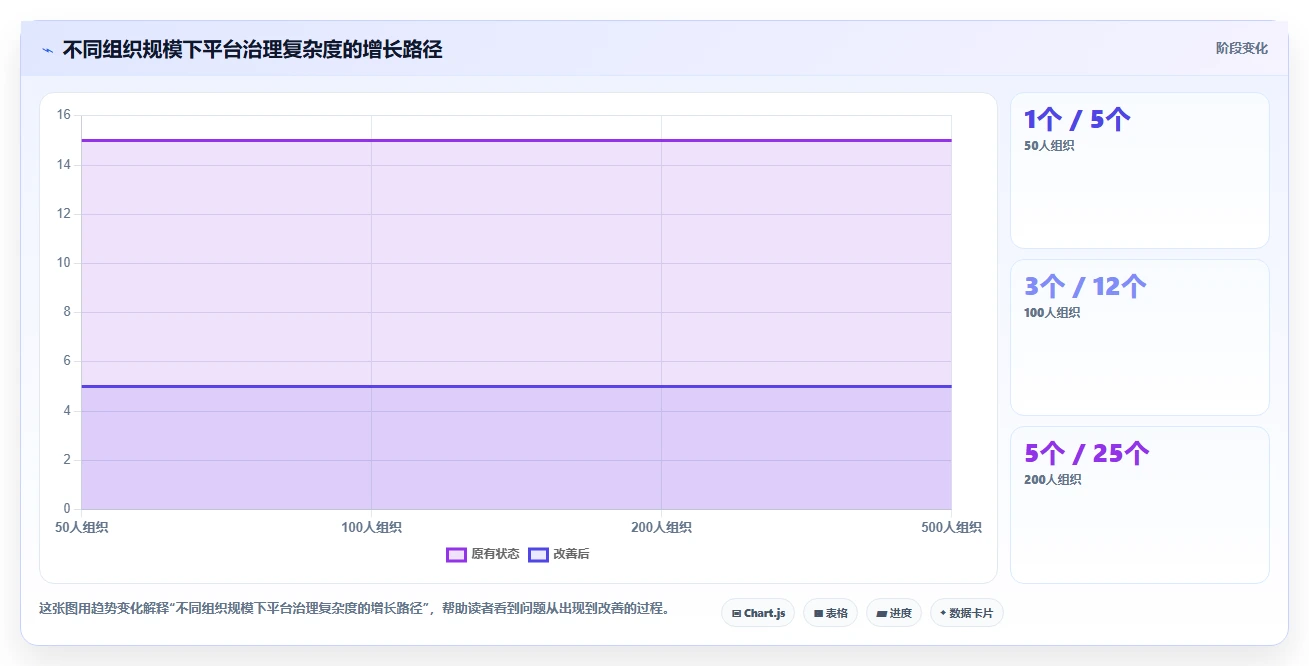Click the Chart.js tag
Screen dimensions: 1309x666
pos(758,613)
